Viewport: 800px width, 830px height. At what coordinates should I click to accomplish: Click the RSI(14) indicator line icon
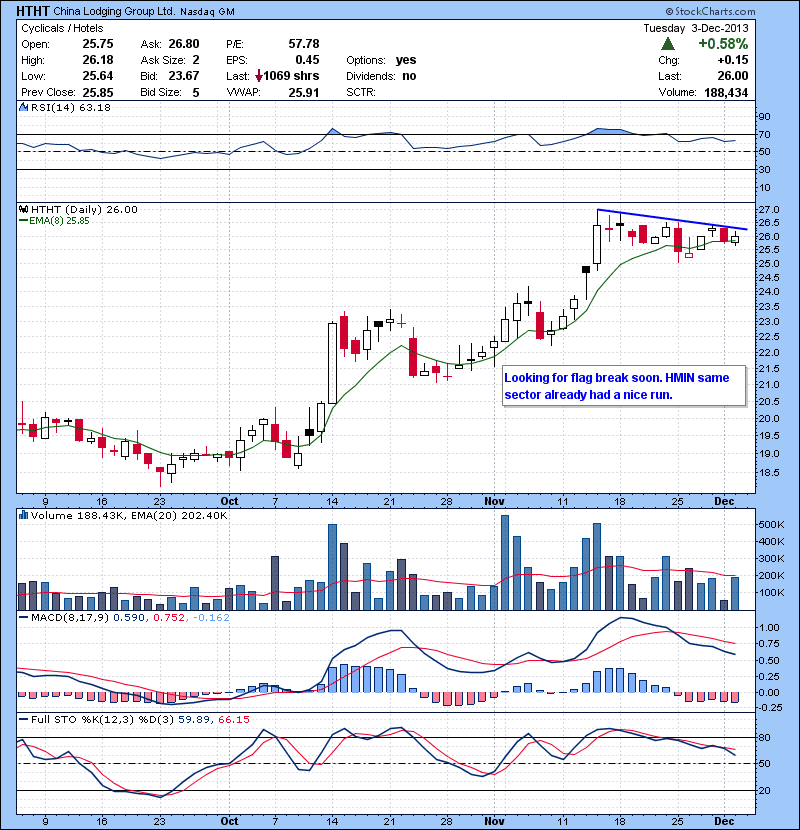[x=23, y=107]
